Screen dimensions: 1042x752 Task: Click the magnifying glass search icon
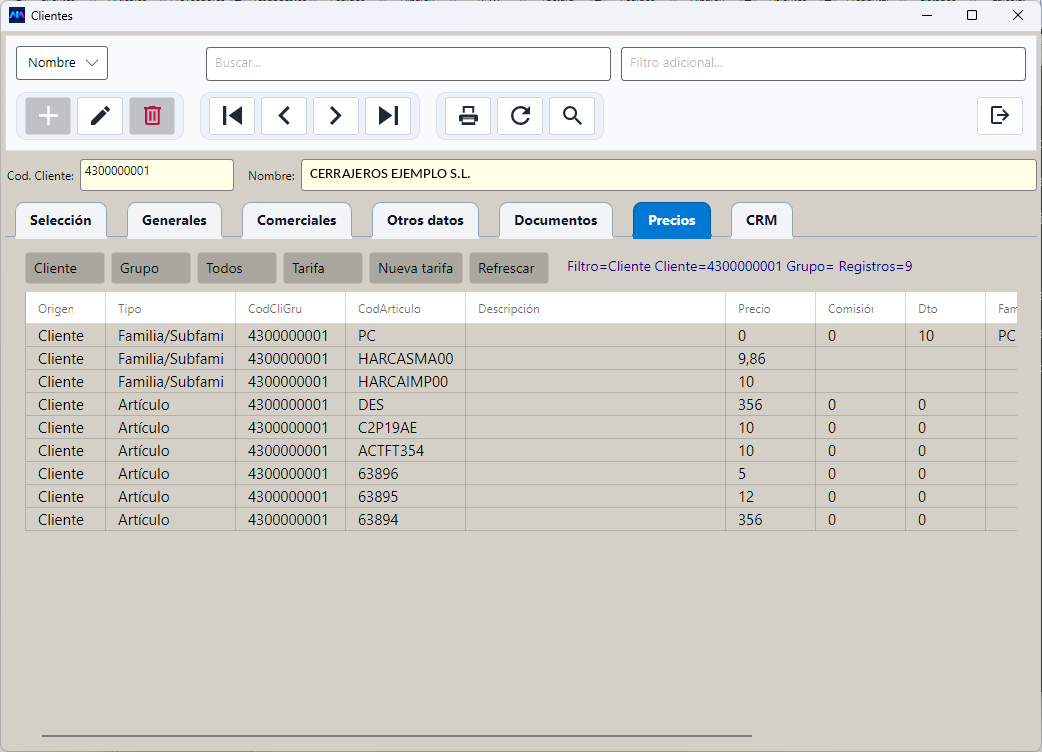(x=572, y=116)
